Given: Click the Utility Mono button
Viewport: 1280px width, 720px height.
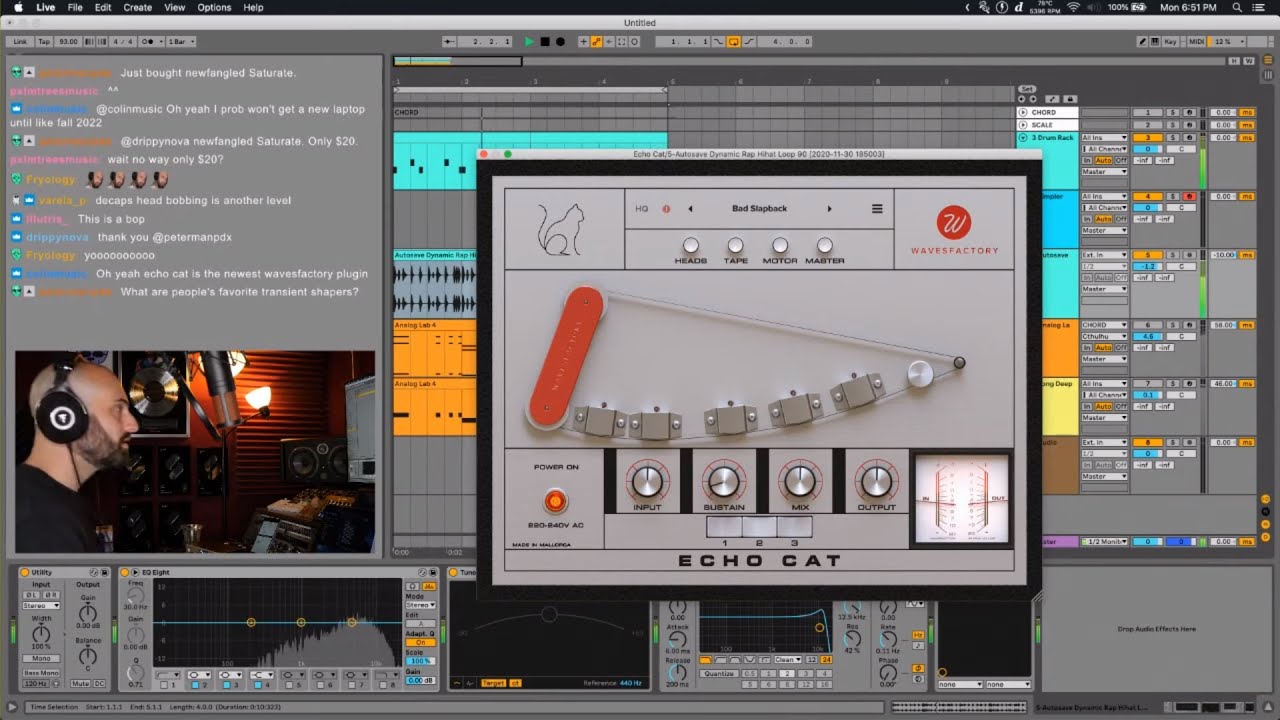Looking at the screenshot, I should tap(40, 659).
